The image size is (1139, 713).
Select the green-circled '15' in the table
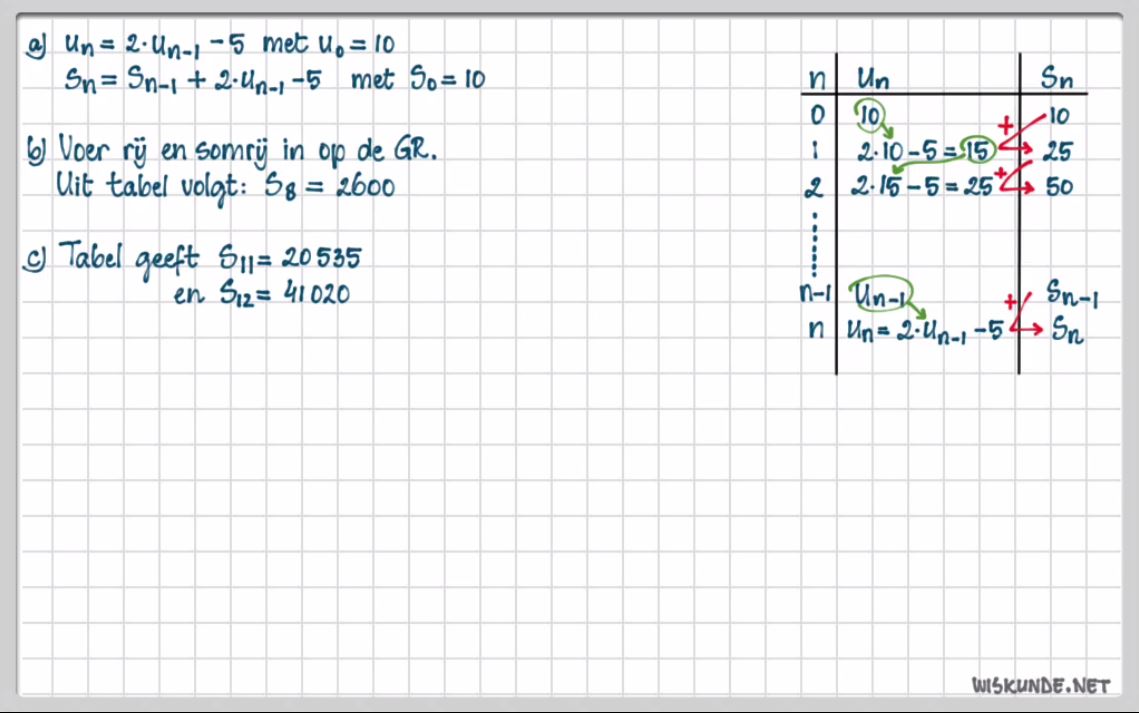tap(977, 150)
